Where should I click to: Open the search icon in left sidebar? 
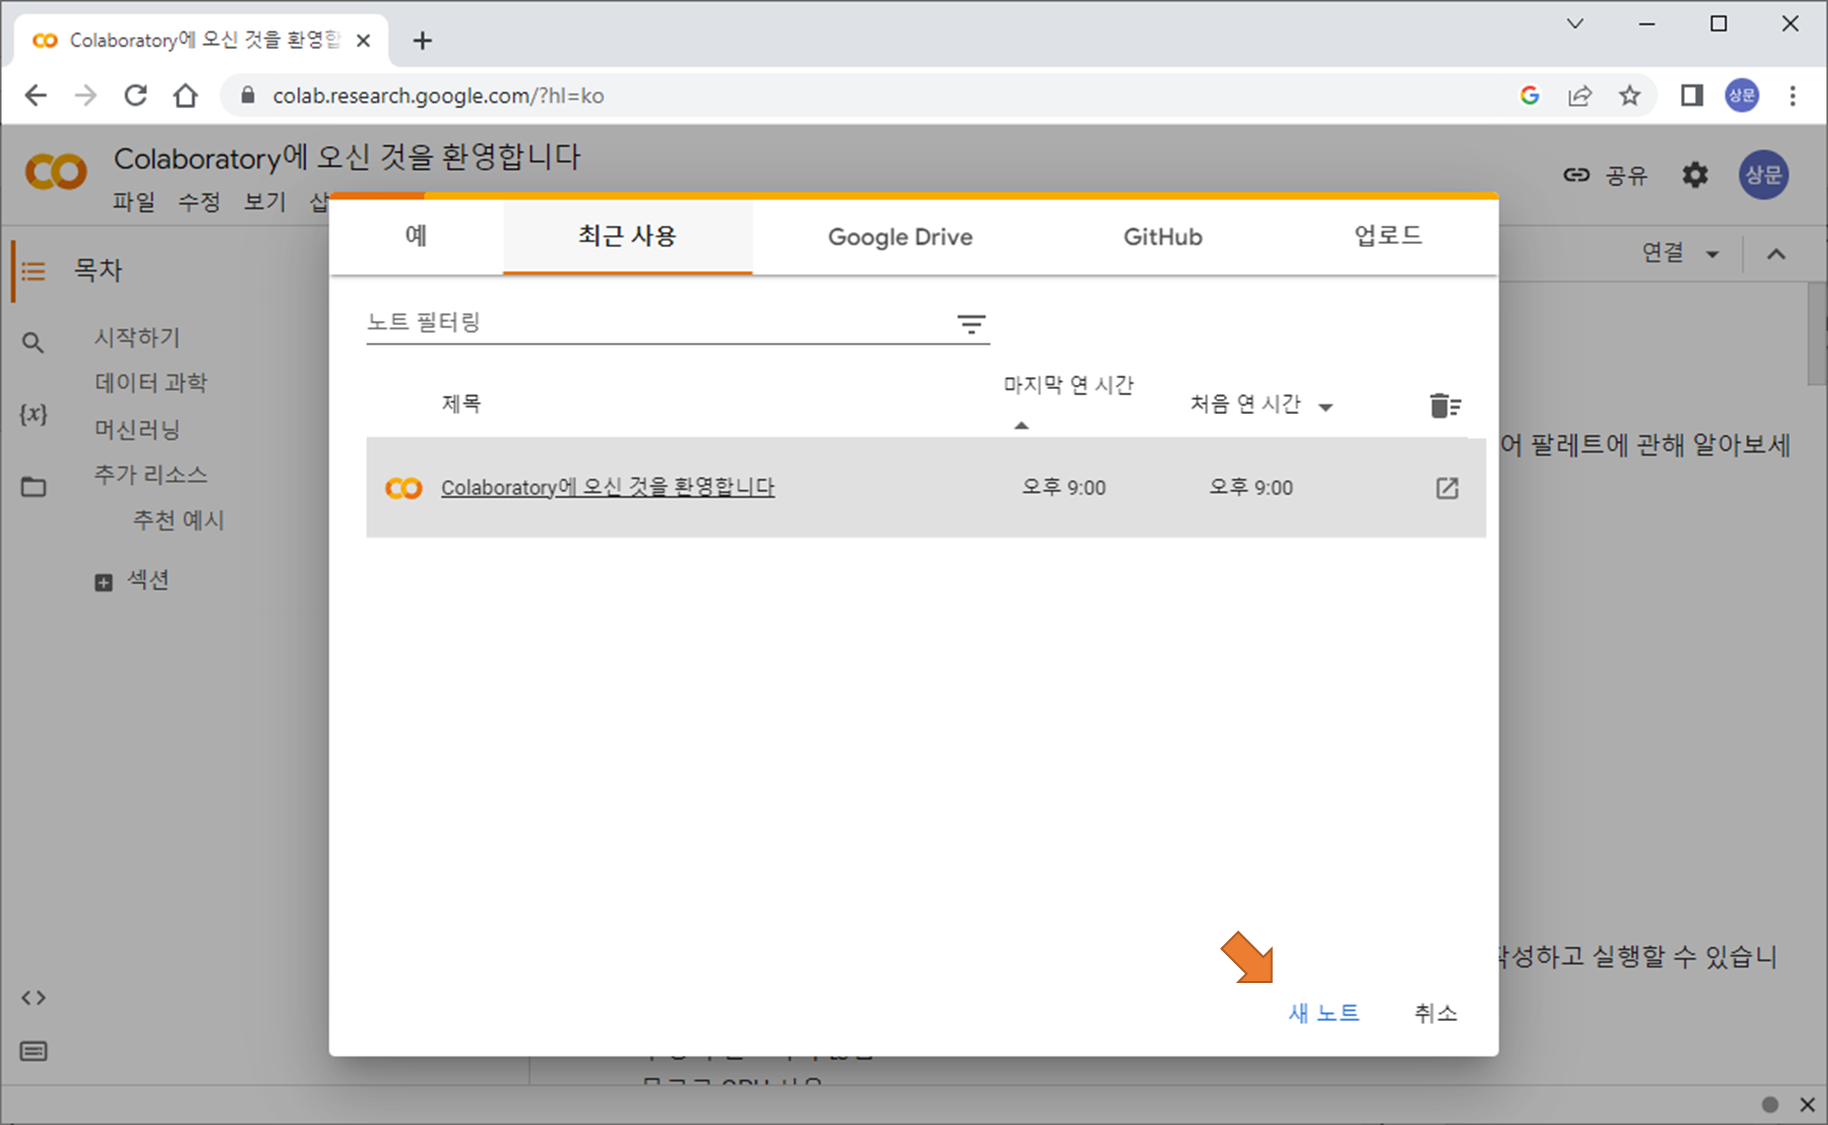click(x=33, y=343)
